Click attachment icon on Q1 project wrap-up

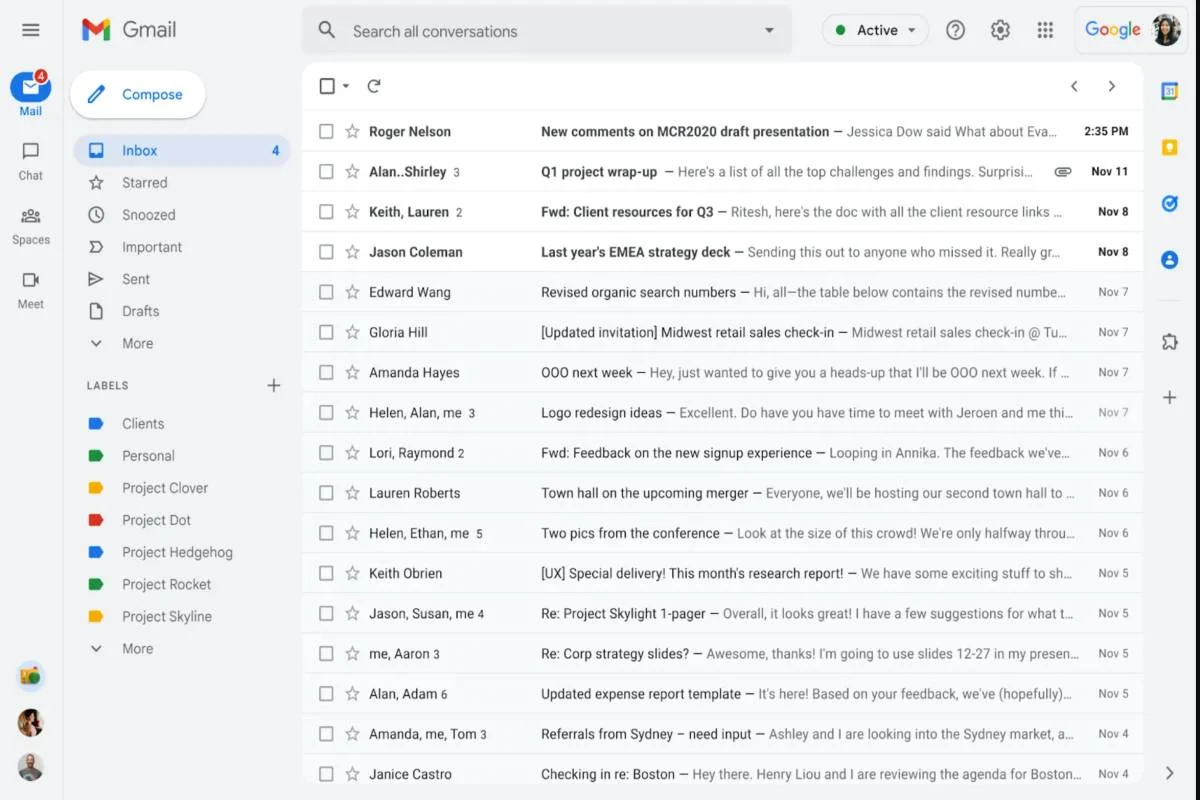click(1063, 172)
